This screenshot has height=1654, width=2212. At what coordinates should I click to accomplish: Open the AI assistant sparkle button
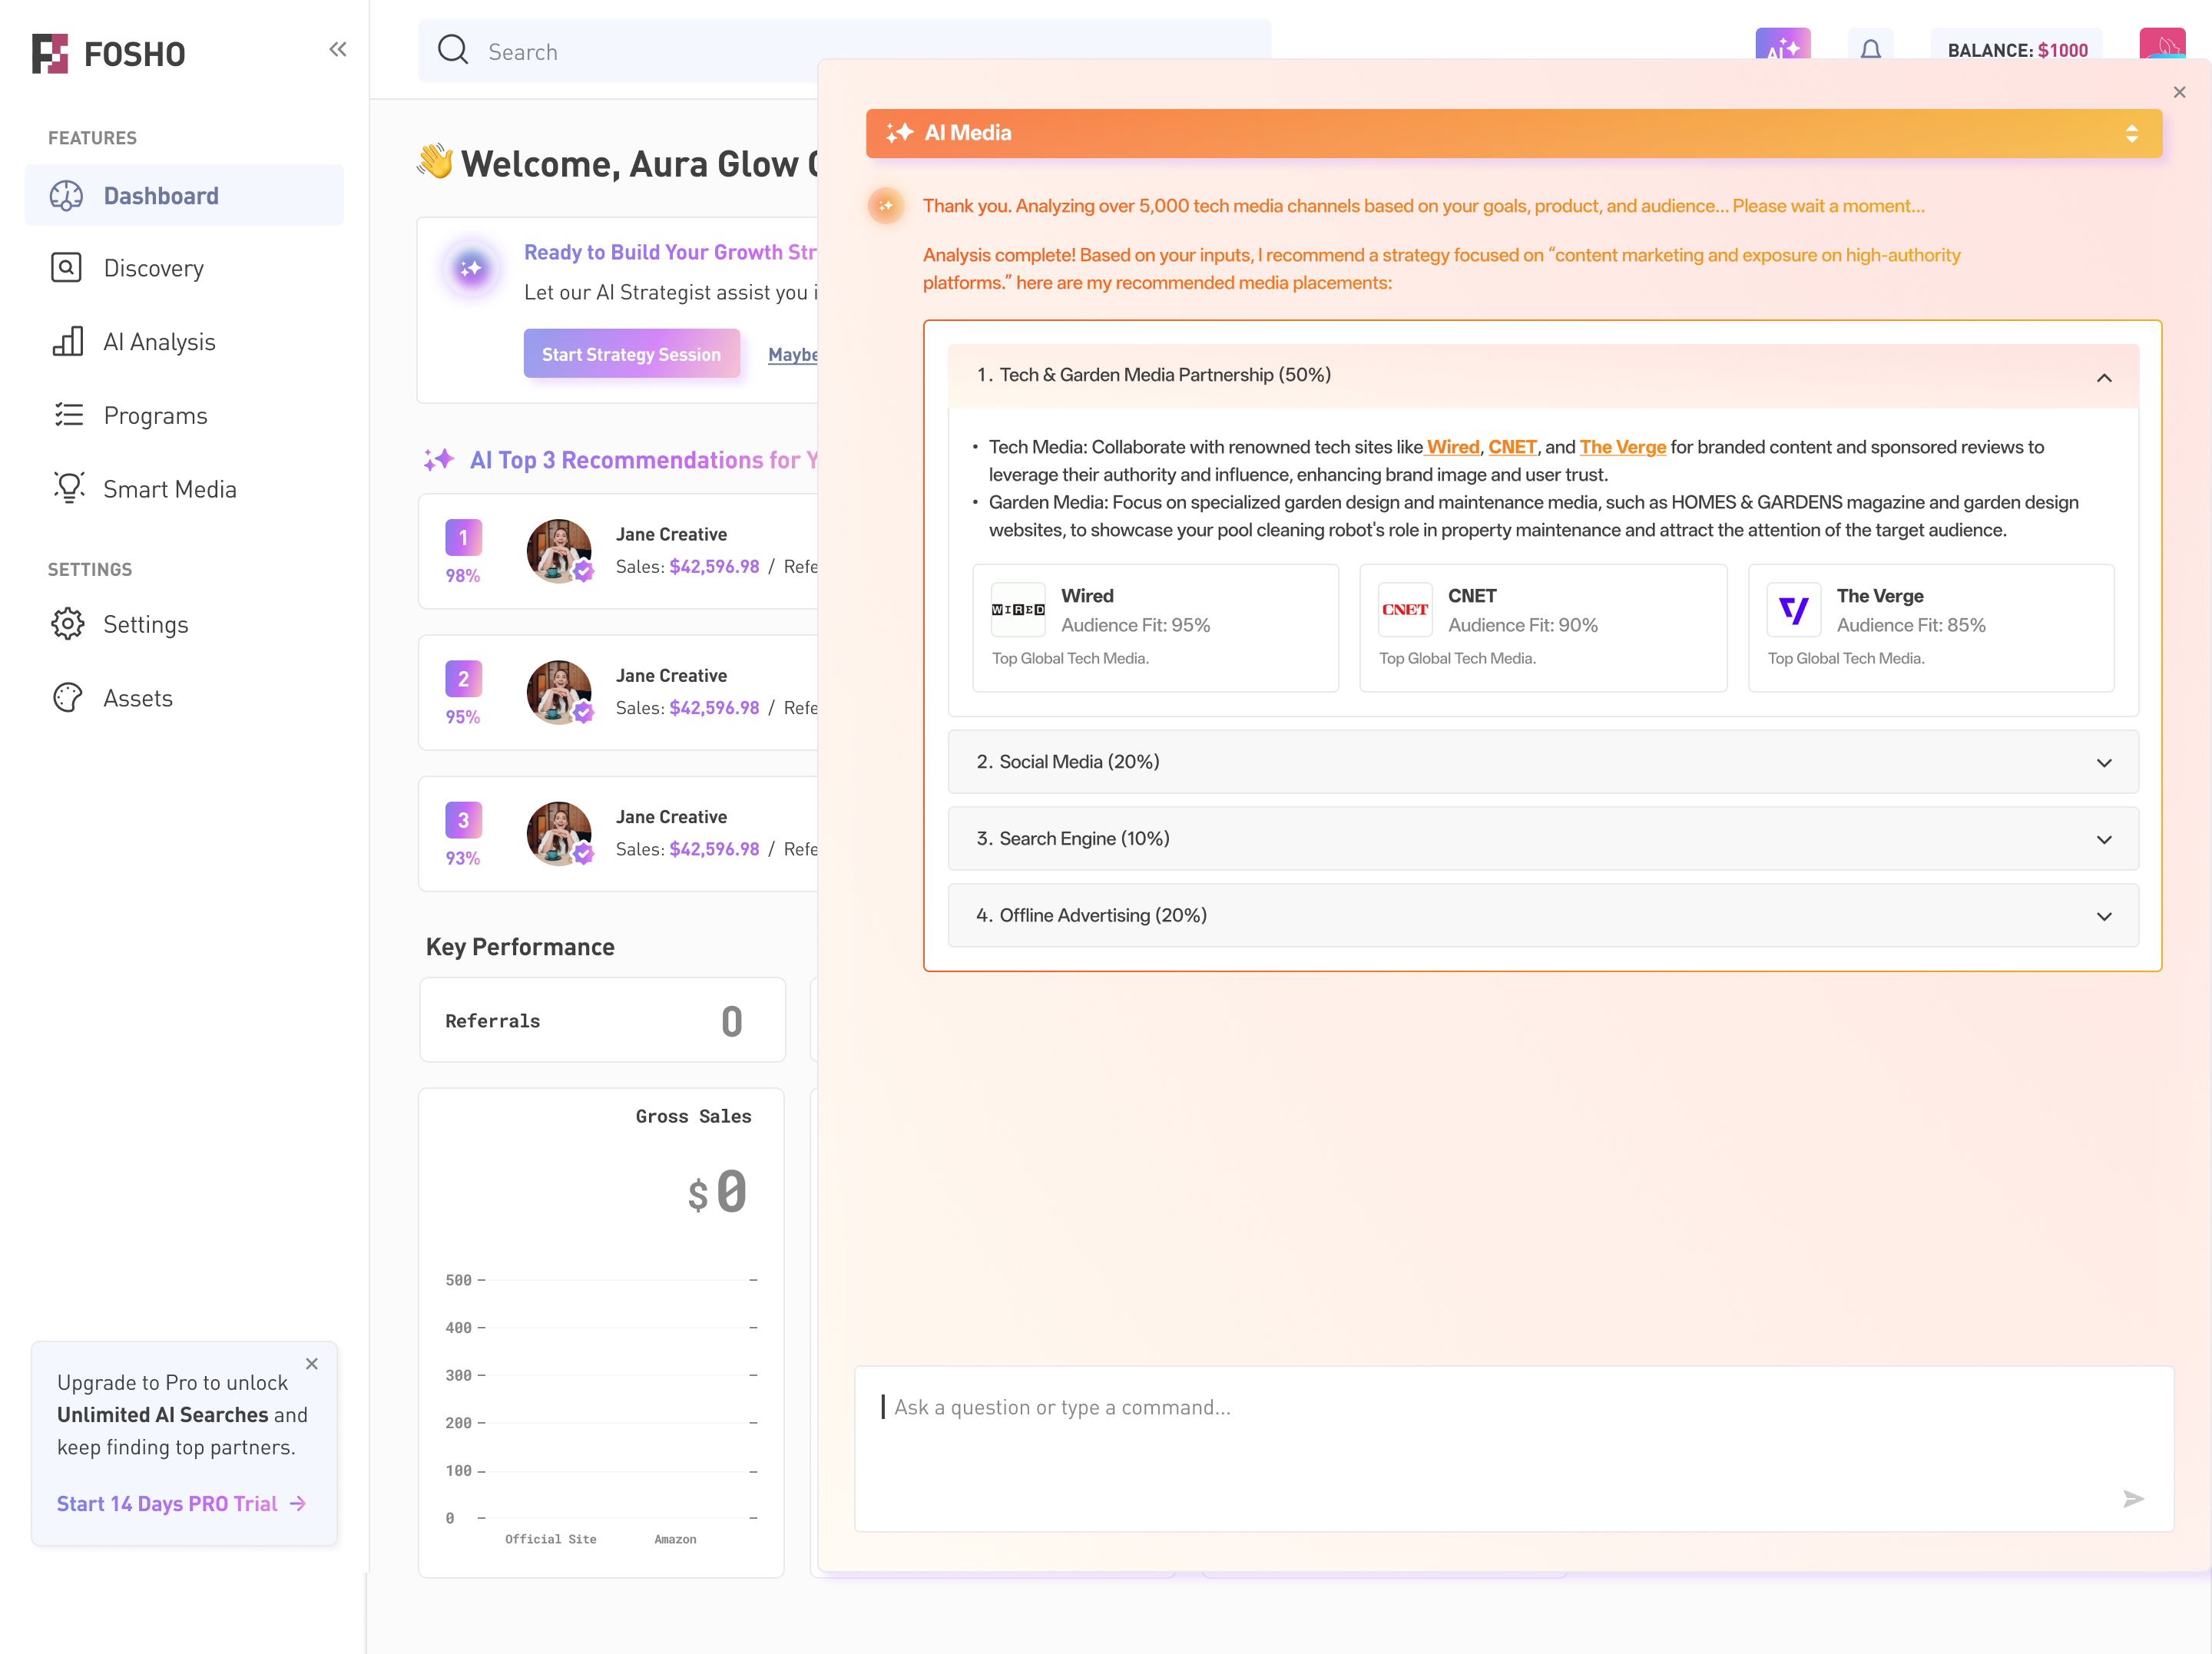1782,45
